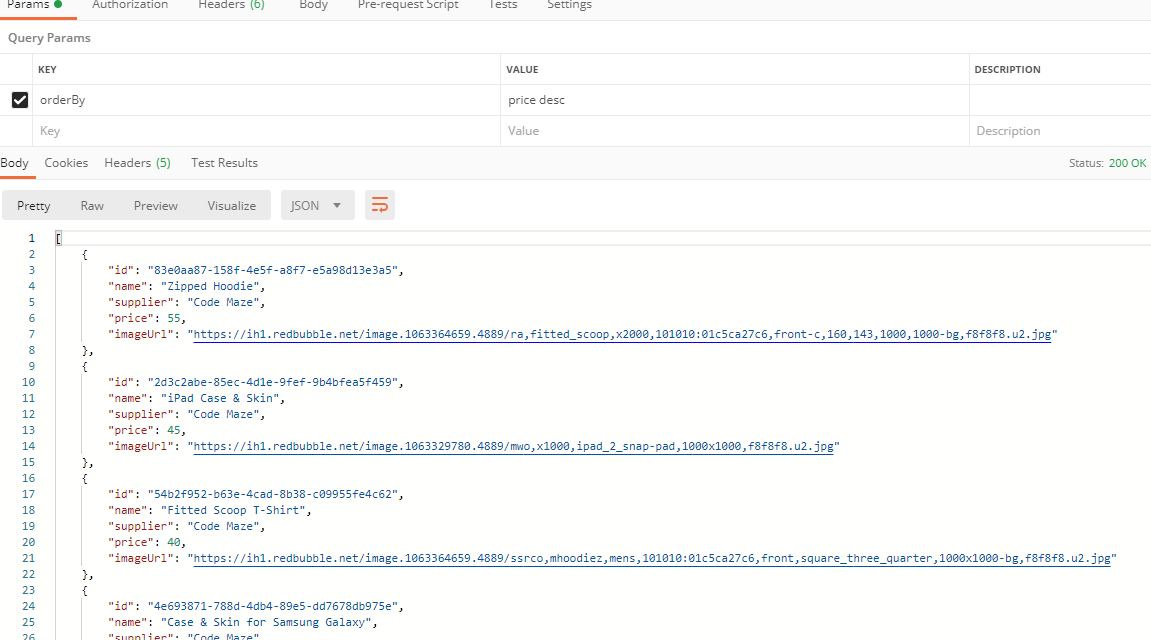Open the Pre-request Script tab

tap(408, 5)
